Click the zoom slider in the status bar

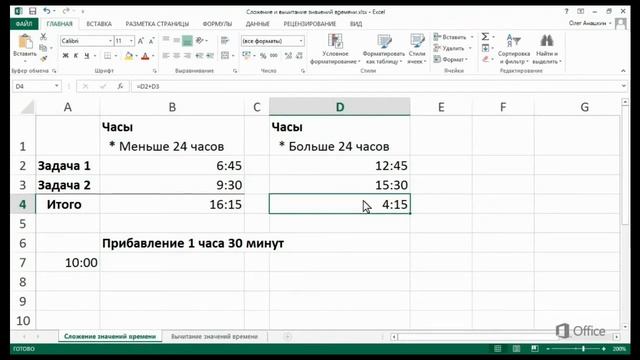576,349
